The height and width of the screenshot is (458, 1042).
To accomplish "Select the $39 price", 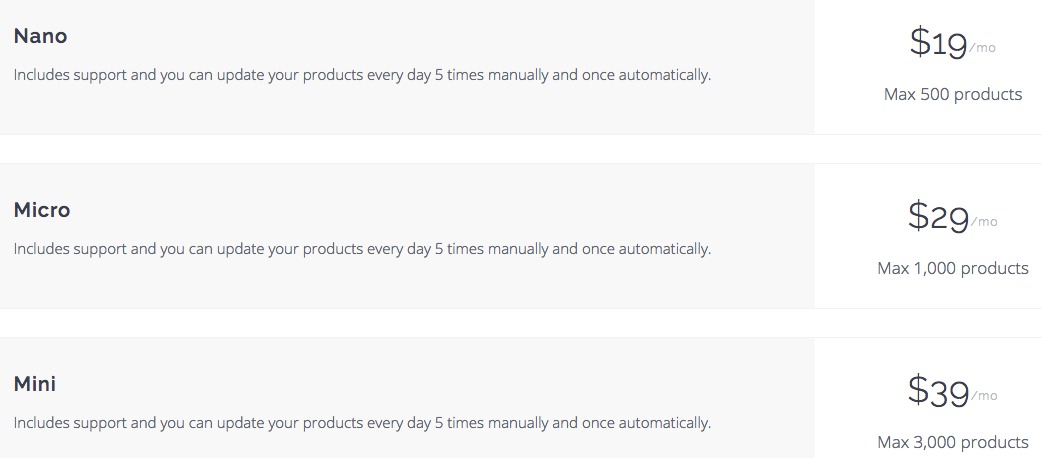I will [x=938, y=391].
